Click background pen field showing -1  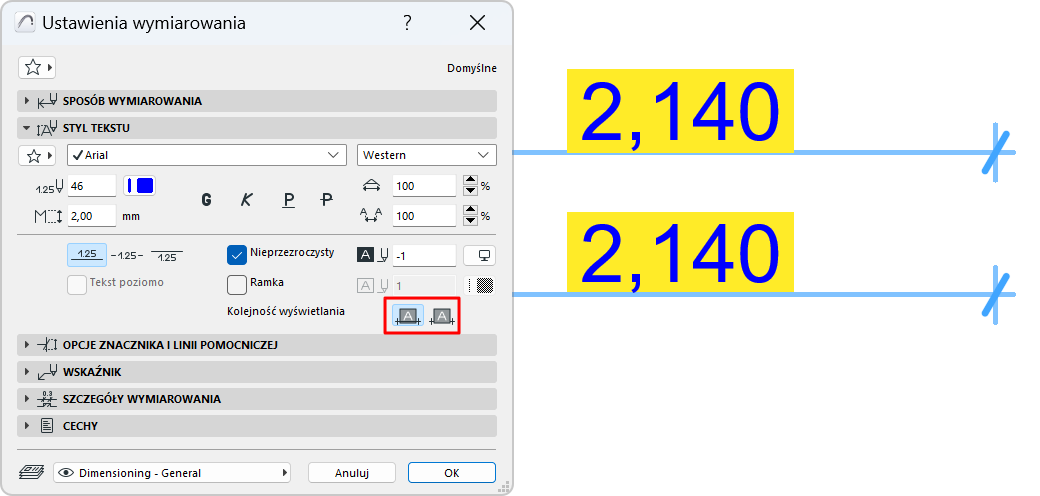(424, 255)
